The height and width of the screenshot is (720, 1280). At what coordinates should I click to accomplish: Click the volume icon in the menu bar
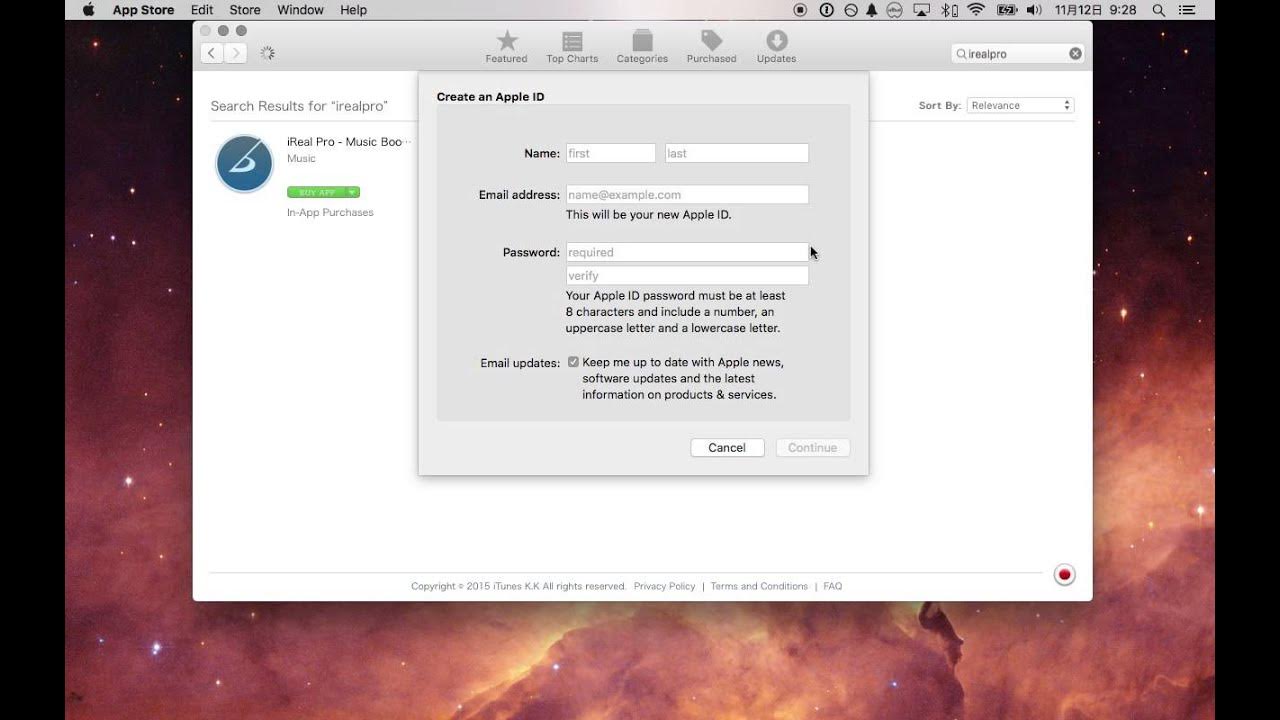pos(1034,10)
